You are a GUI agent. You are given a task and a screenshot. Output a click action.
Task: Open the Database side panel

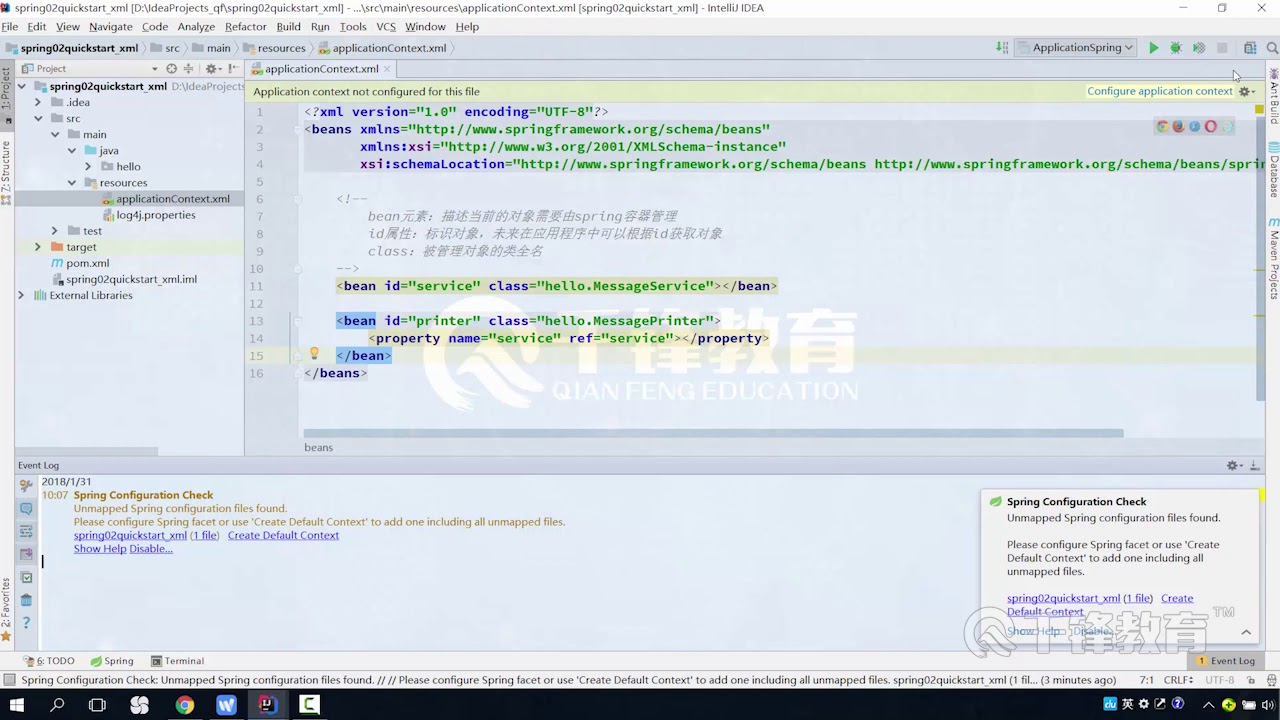click(1274, 170)
